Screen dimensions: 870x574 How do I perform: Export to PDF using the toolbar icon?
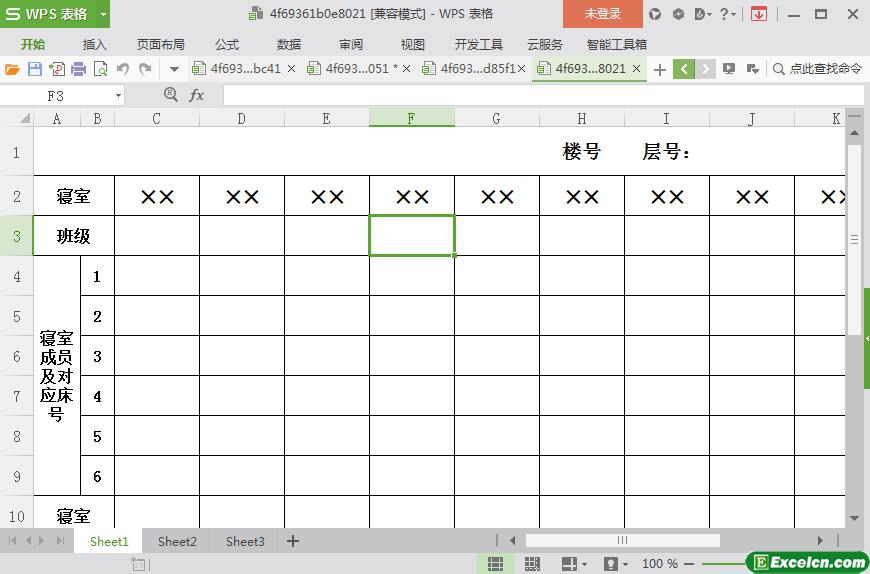[x=57, y=69]
